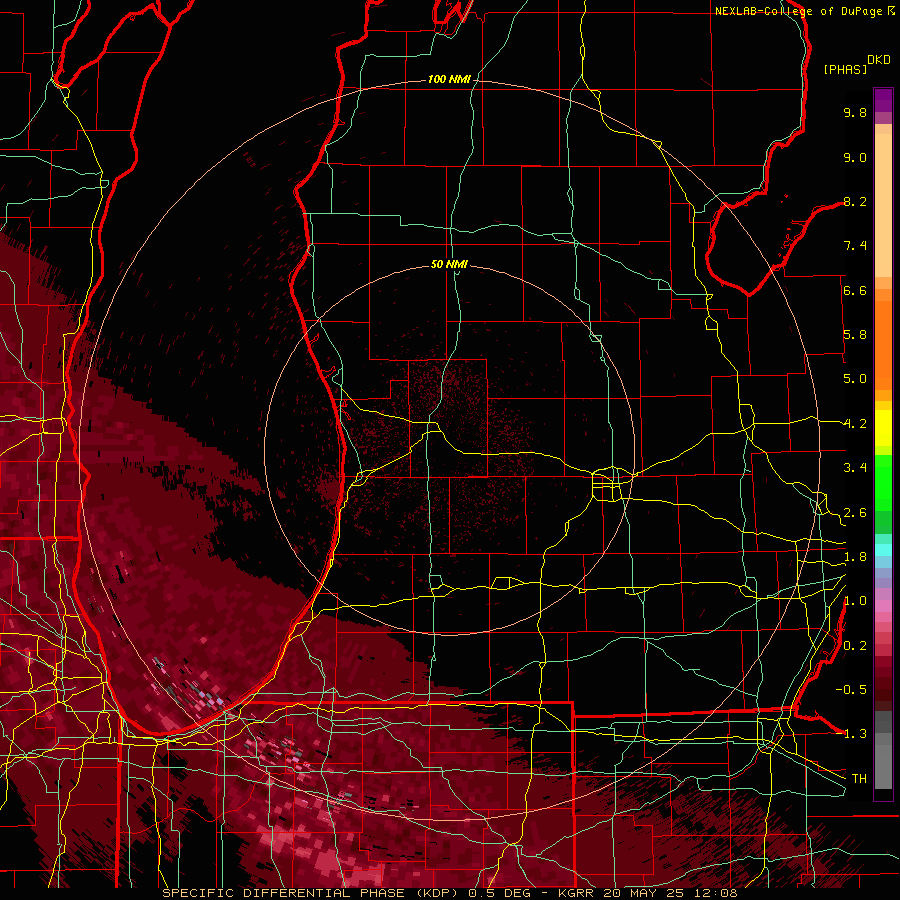This screenshot has width=900, height=900.
Task: Select the 9.0 scale value
Action: [855, 157]
